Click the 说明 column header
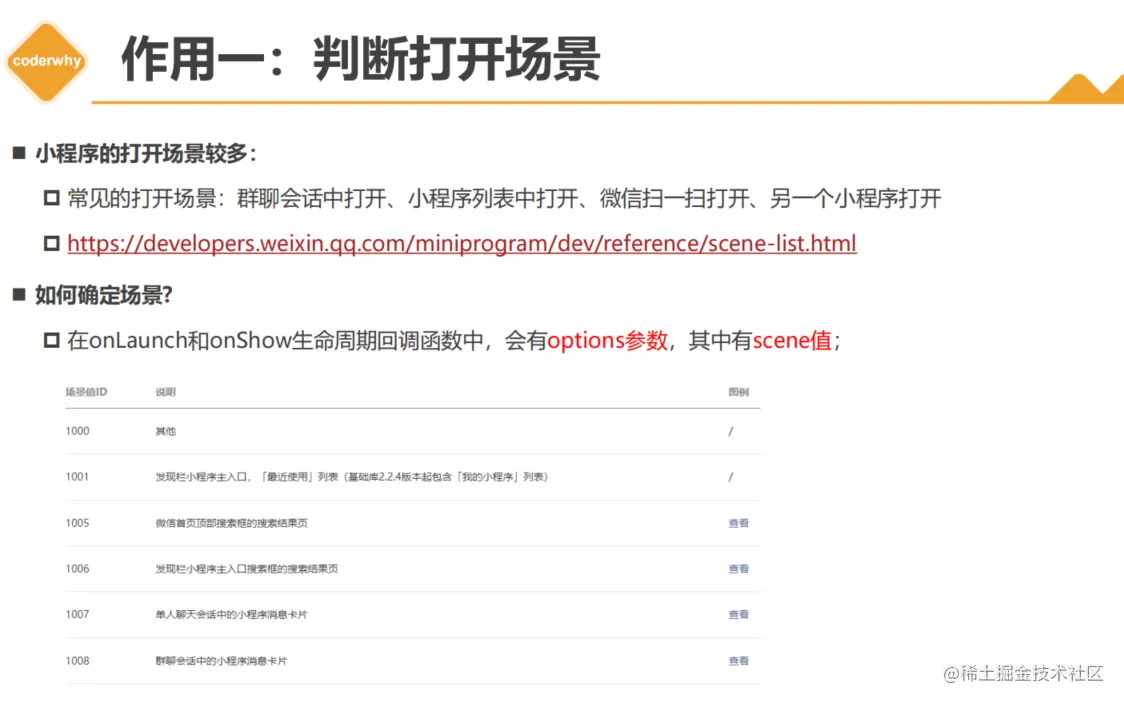This screenshot has height=704, width=1124. pyautogui.click(x=166, y=392)
